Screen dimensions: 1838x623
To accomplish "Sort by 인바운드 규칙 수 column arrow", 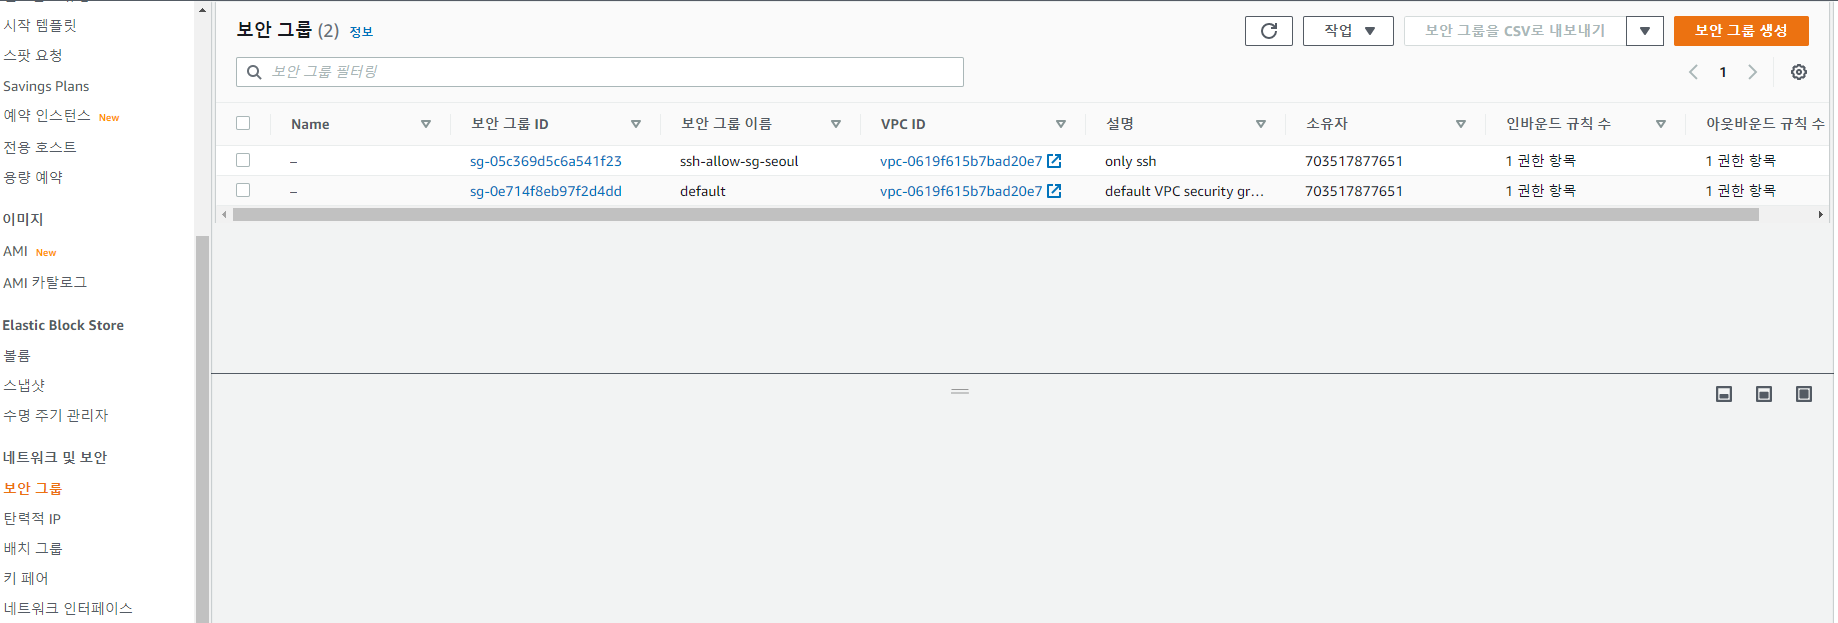I will click(1661, 124).
